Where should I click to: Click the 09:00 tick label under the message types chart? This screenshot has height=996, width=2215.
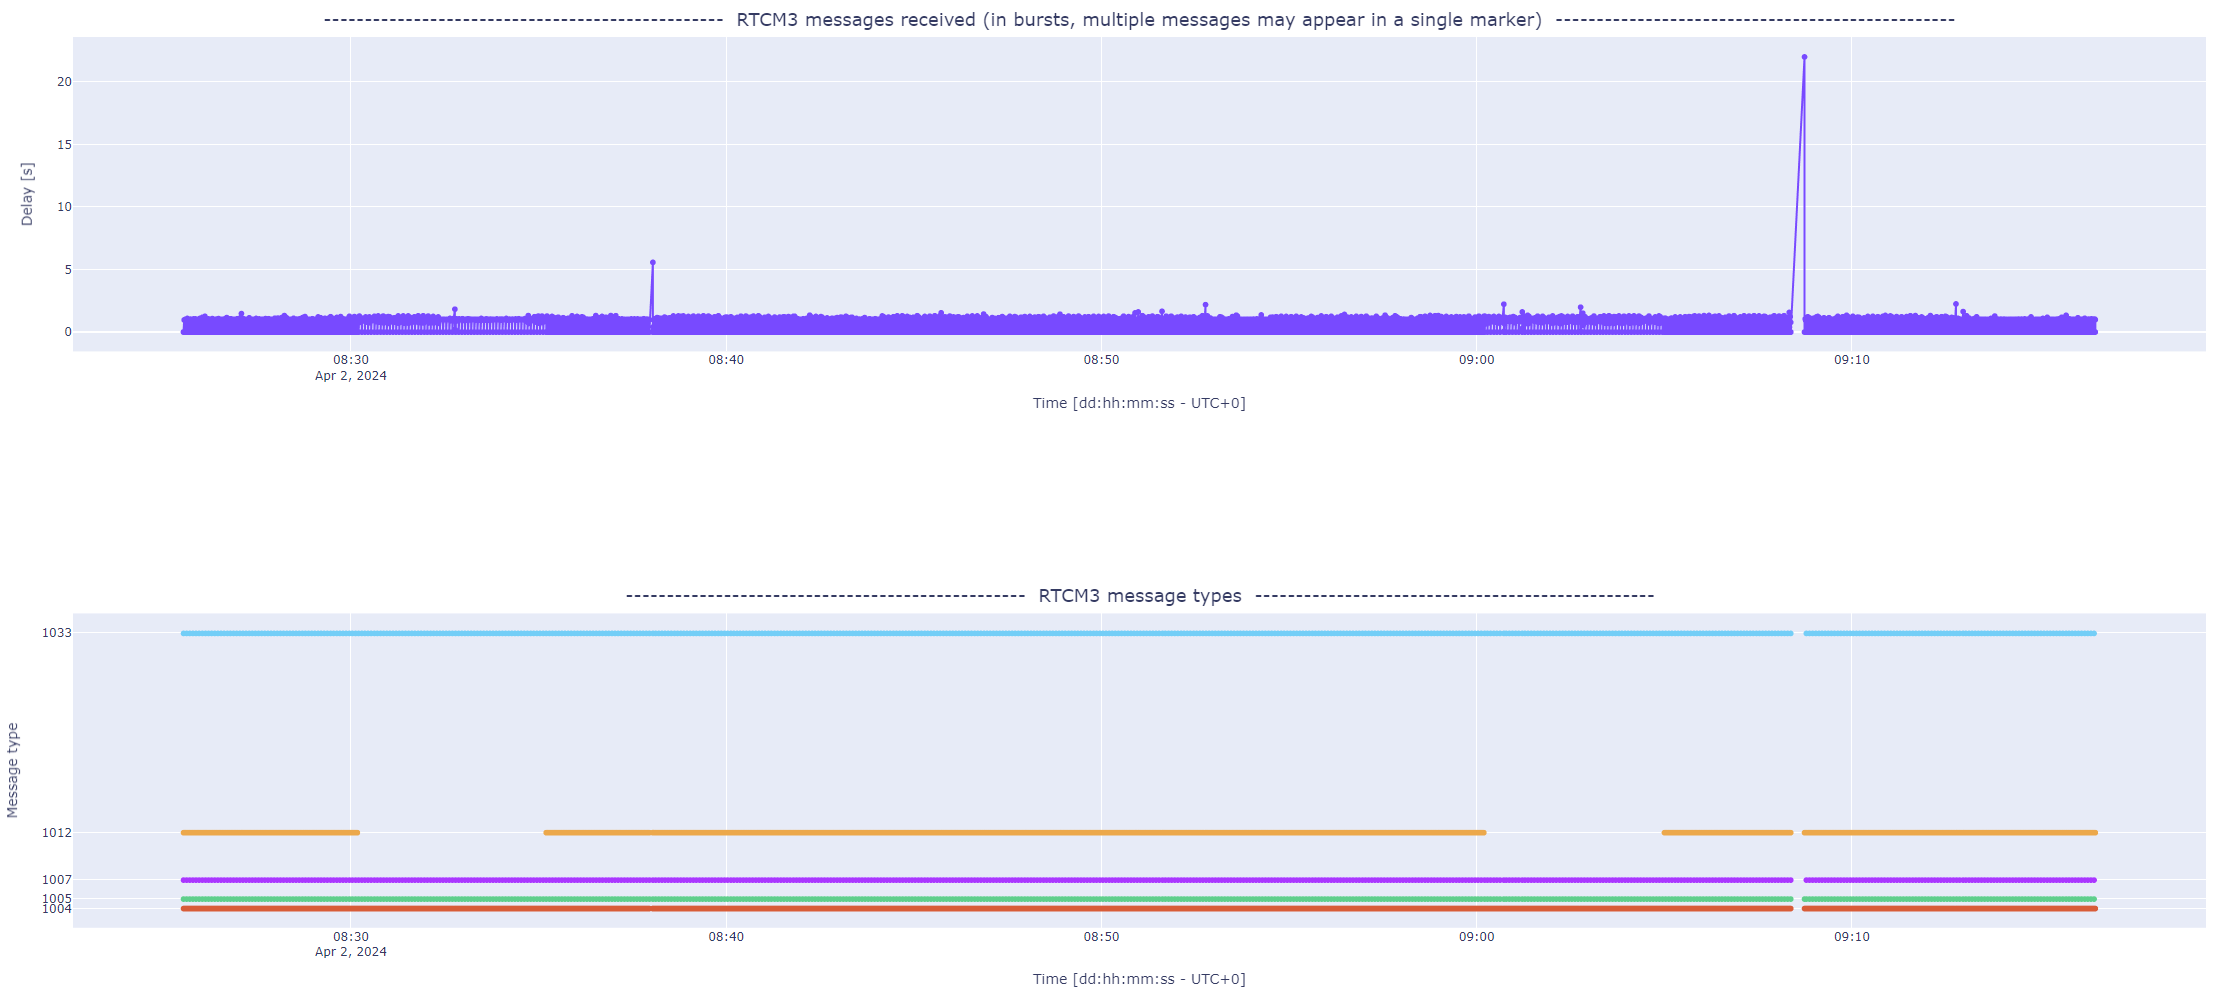point(1476,937)
